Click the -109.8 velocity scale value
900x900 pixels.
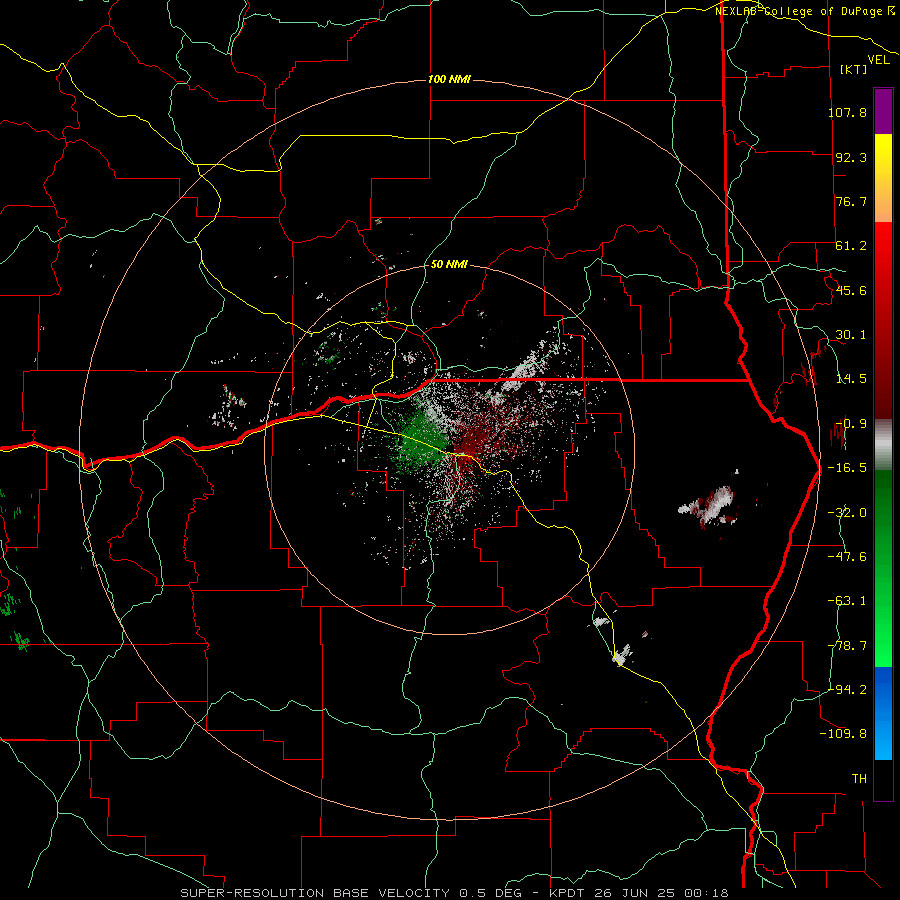pos(843,734)
